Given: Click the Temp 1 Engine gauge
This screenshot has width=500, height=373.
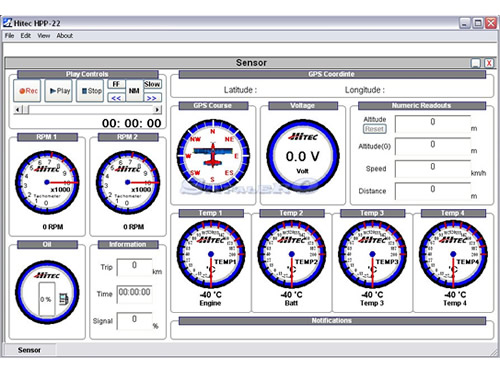Looking at the screenshot, I should click(211, 254).
